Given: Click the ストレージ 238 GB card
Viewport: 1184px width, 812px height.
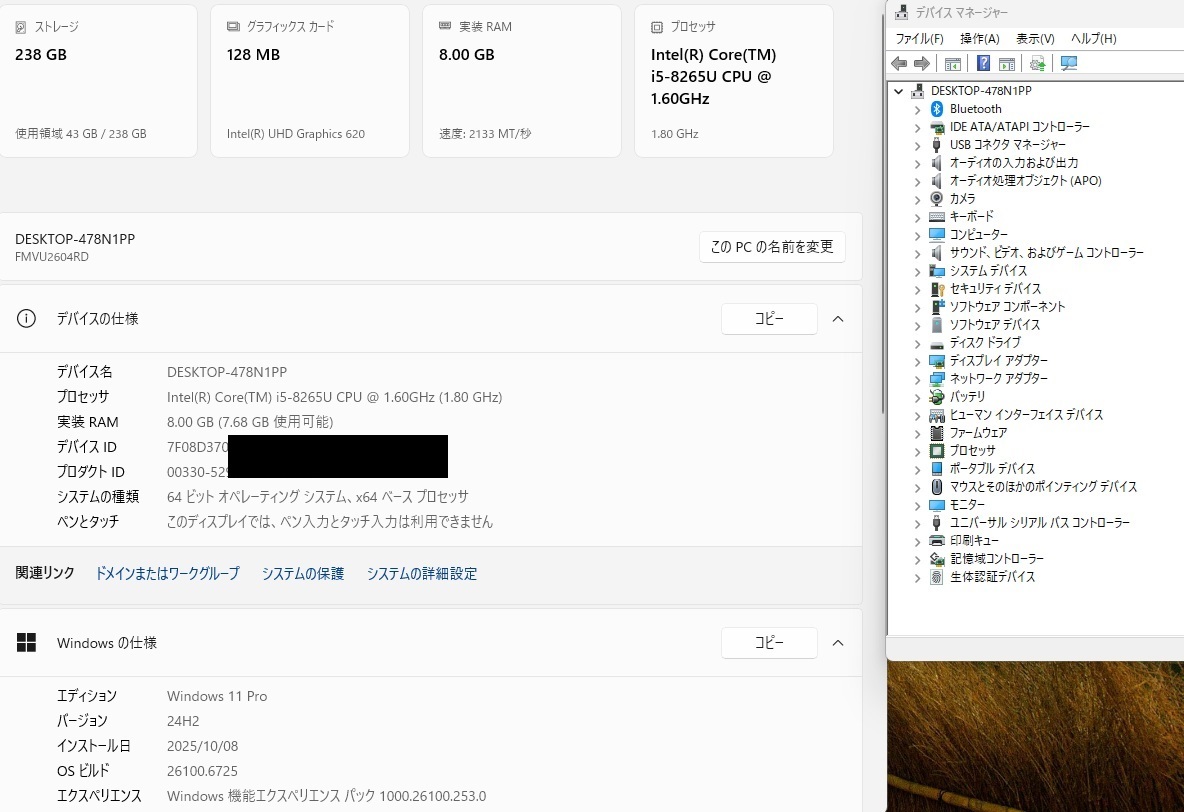Looking at the screenshot, I should coord(98,81).
